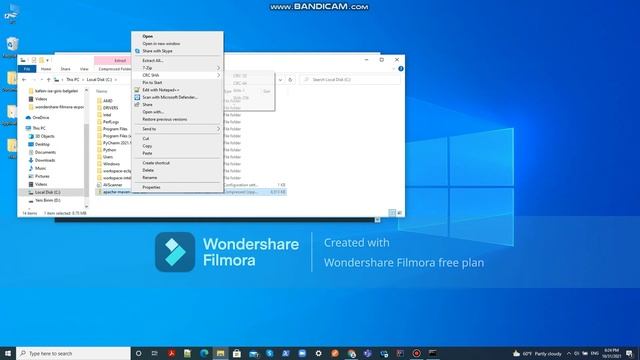Image resolution: width=640 pixels, height=360 pixels.
Task: Expand the address bar history dropdown
Action: pos(280,80)
